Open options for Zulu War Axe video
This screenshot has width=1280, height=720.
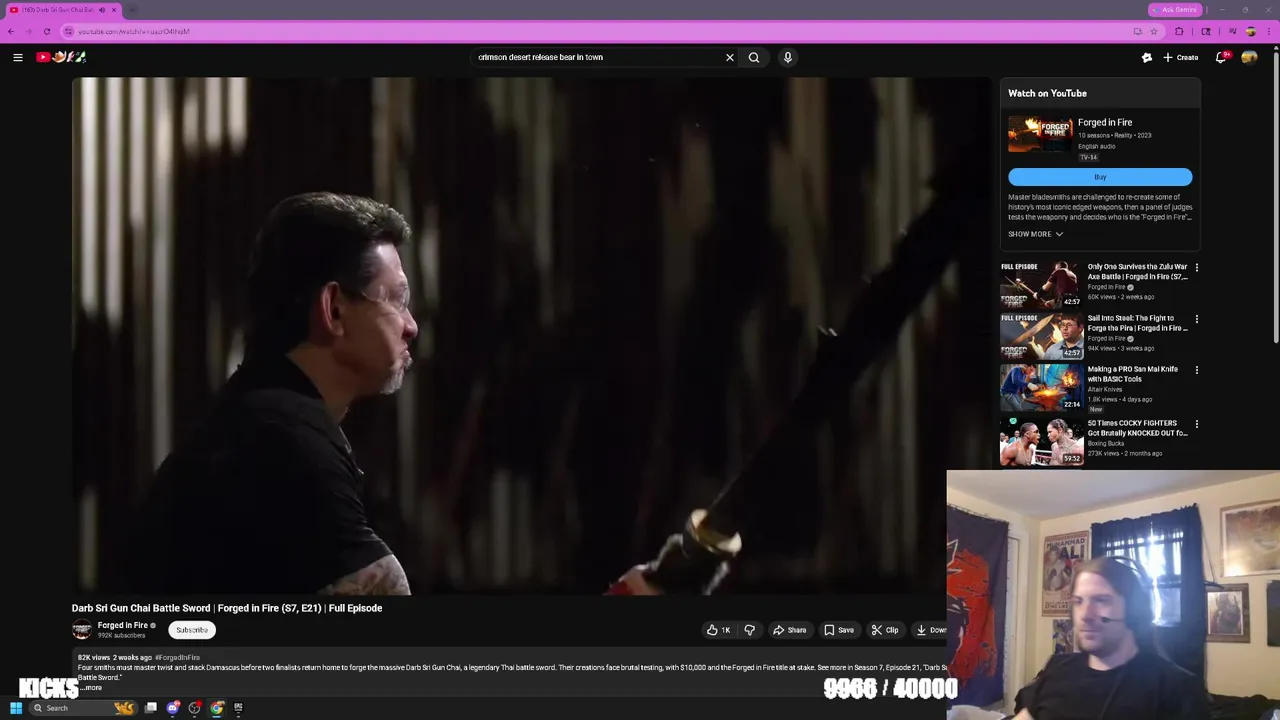click(x=1196, y=268)
